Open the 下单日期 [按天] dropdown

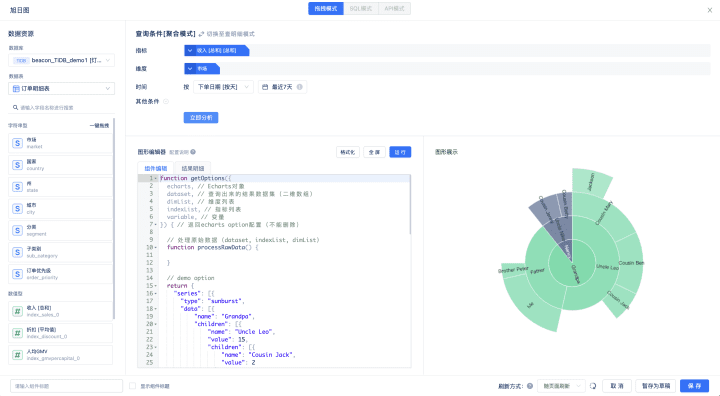tap(223, 87)
